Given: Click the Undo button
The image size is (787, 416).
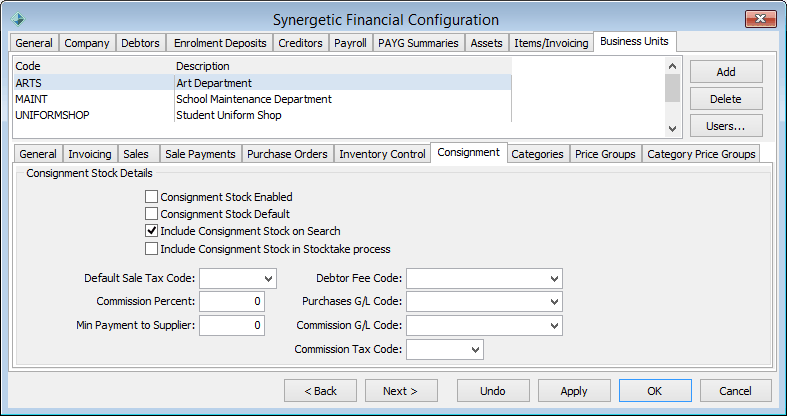Looking at the screenshot, I should tap(493, 391).
